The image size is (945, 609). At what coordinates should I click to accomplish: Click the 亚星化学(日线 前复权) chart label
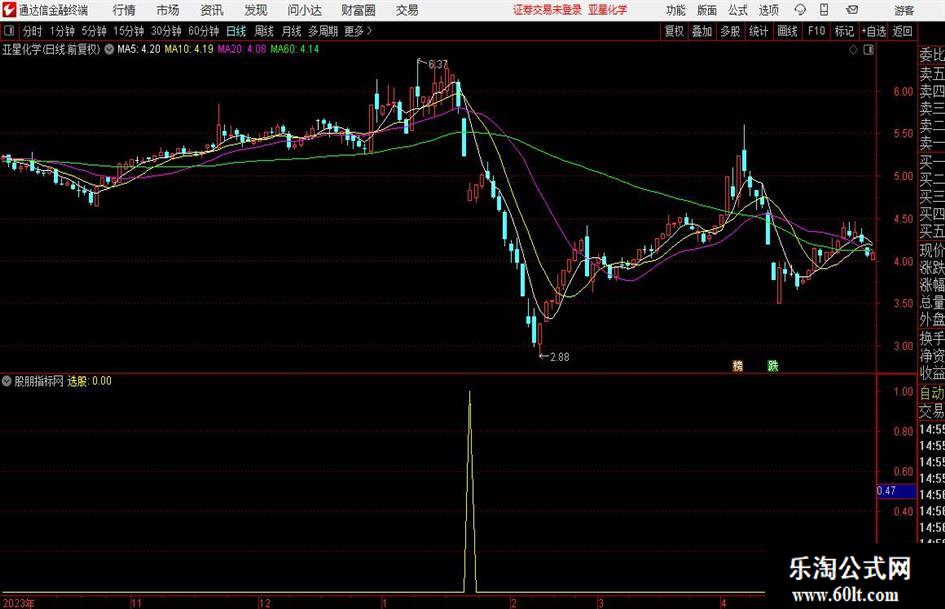coord(51,49)
